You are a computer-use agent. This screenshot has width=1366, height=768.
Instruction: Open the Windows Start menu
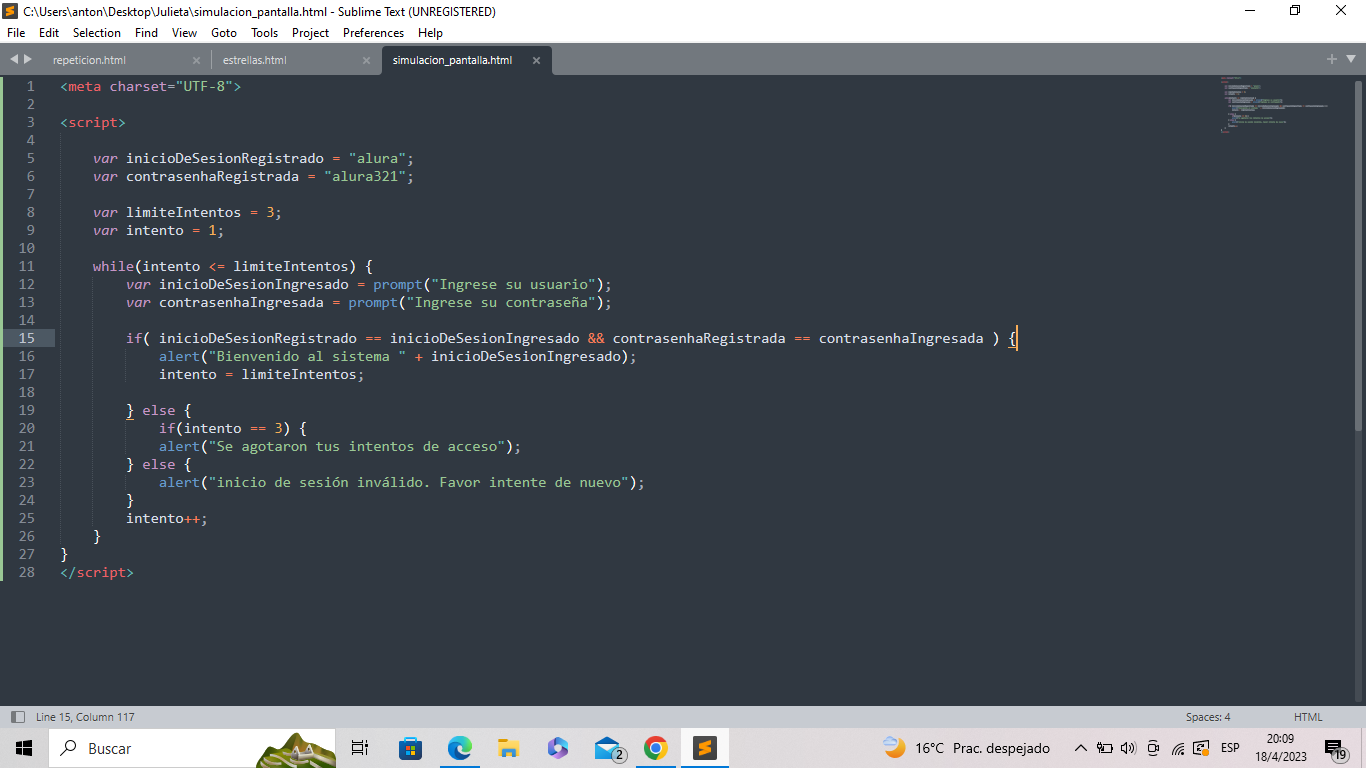click(24, 748)
